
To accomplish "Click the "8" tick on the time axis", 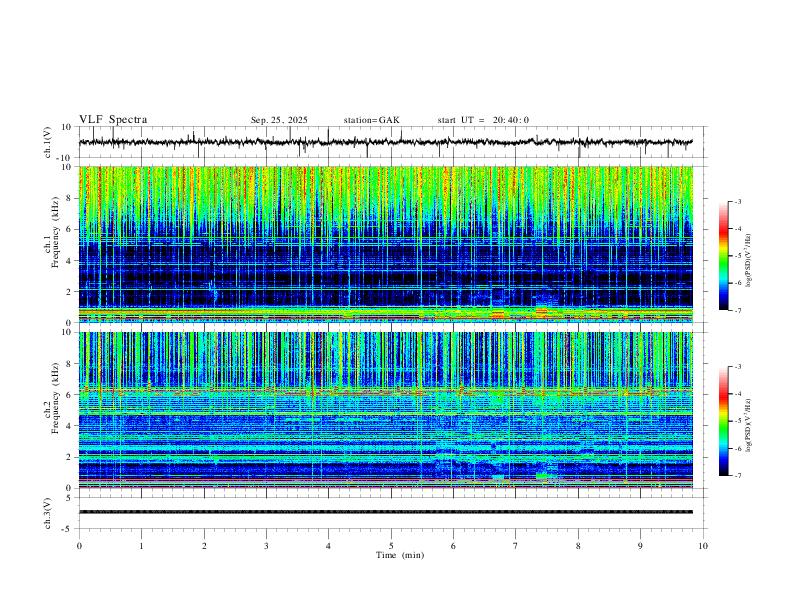I will (578, 546).
